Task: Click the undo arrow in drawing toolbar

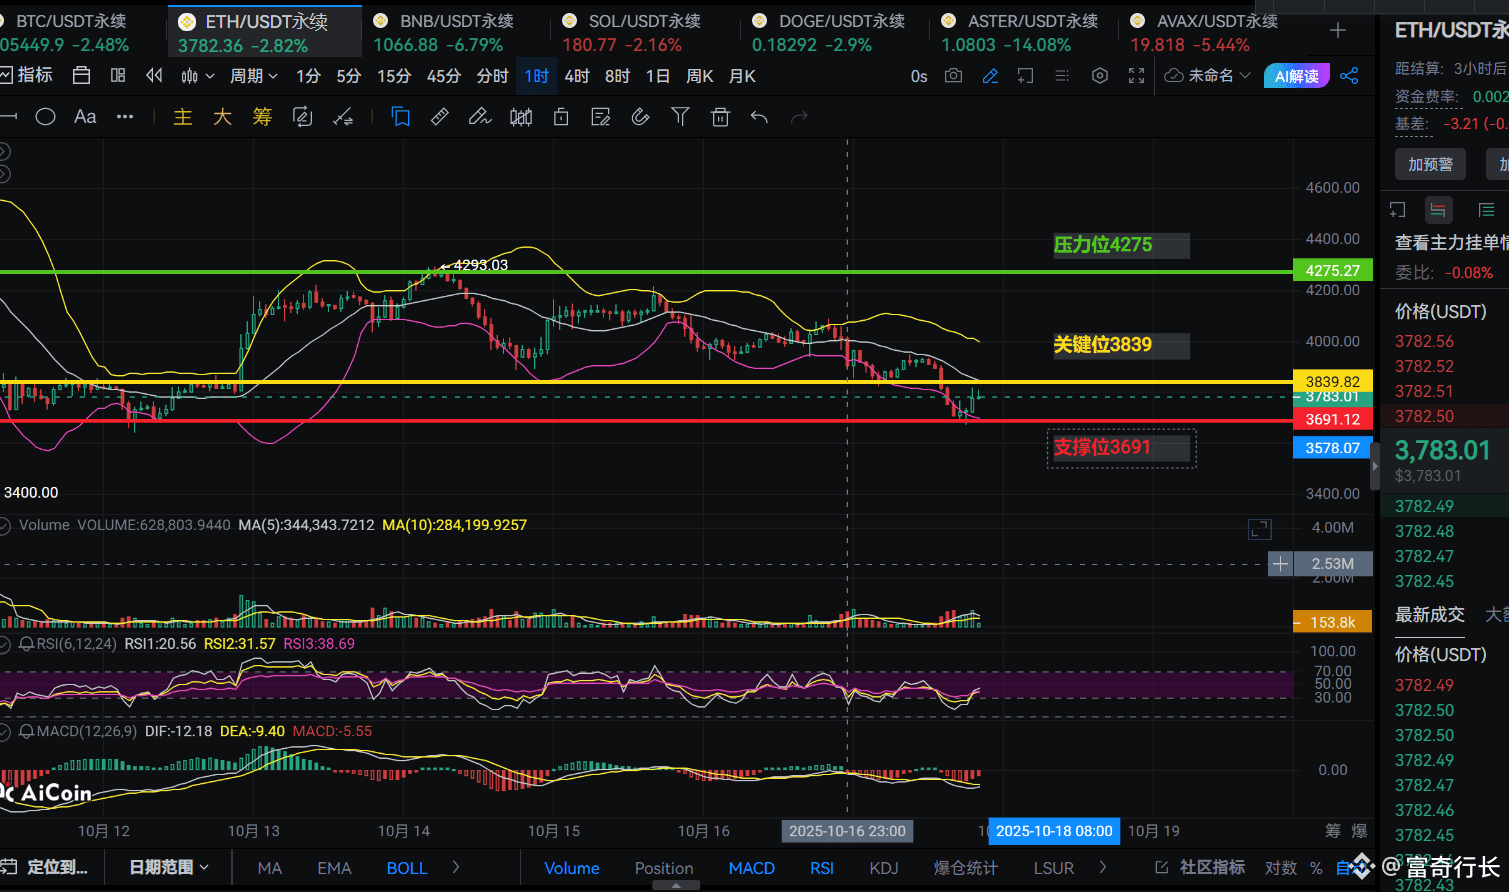Action: (759, 118)
